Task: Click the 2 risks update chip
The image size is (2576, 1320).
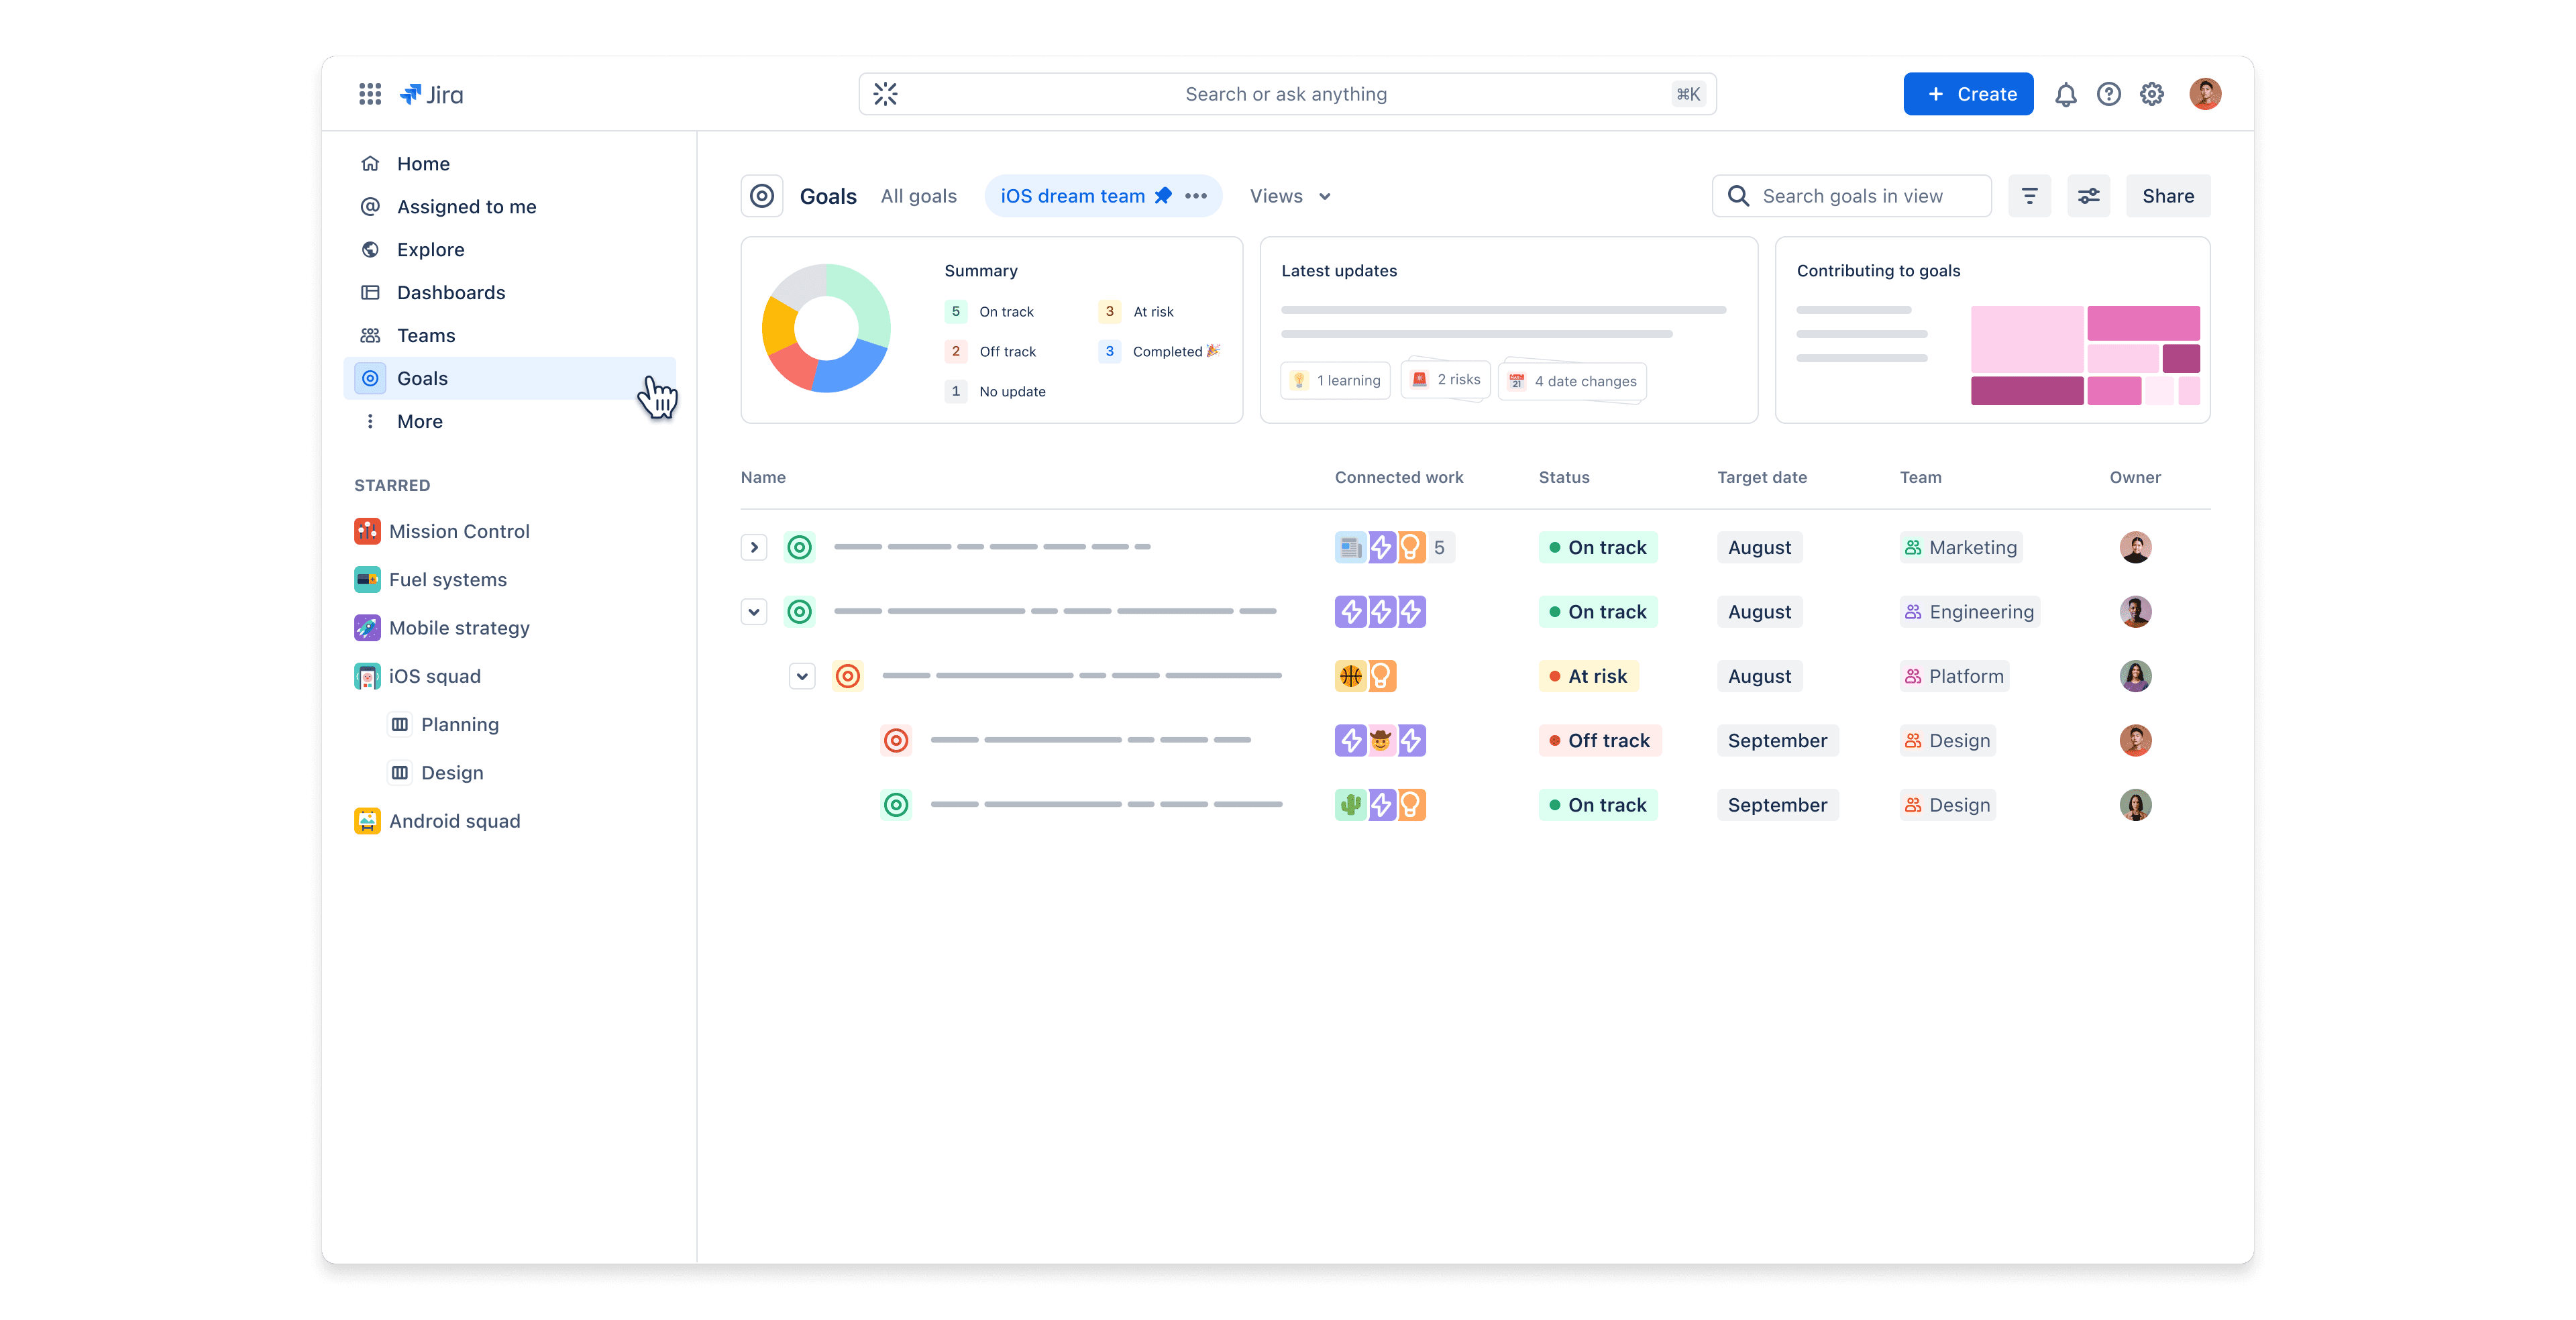Action: pyautogui.click(x=1446, y=380)
